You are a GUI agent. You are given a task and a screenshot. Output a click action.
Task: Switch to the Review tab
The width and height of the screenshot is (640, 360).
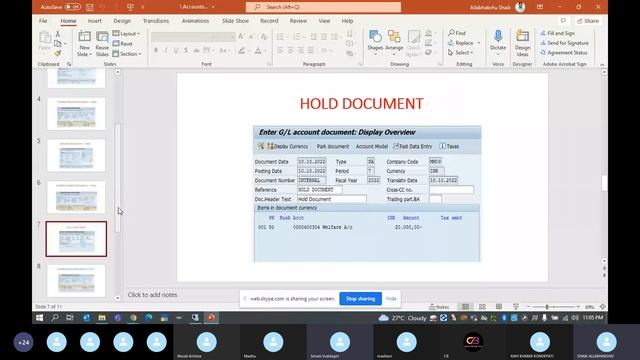[298, 21]
